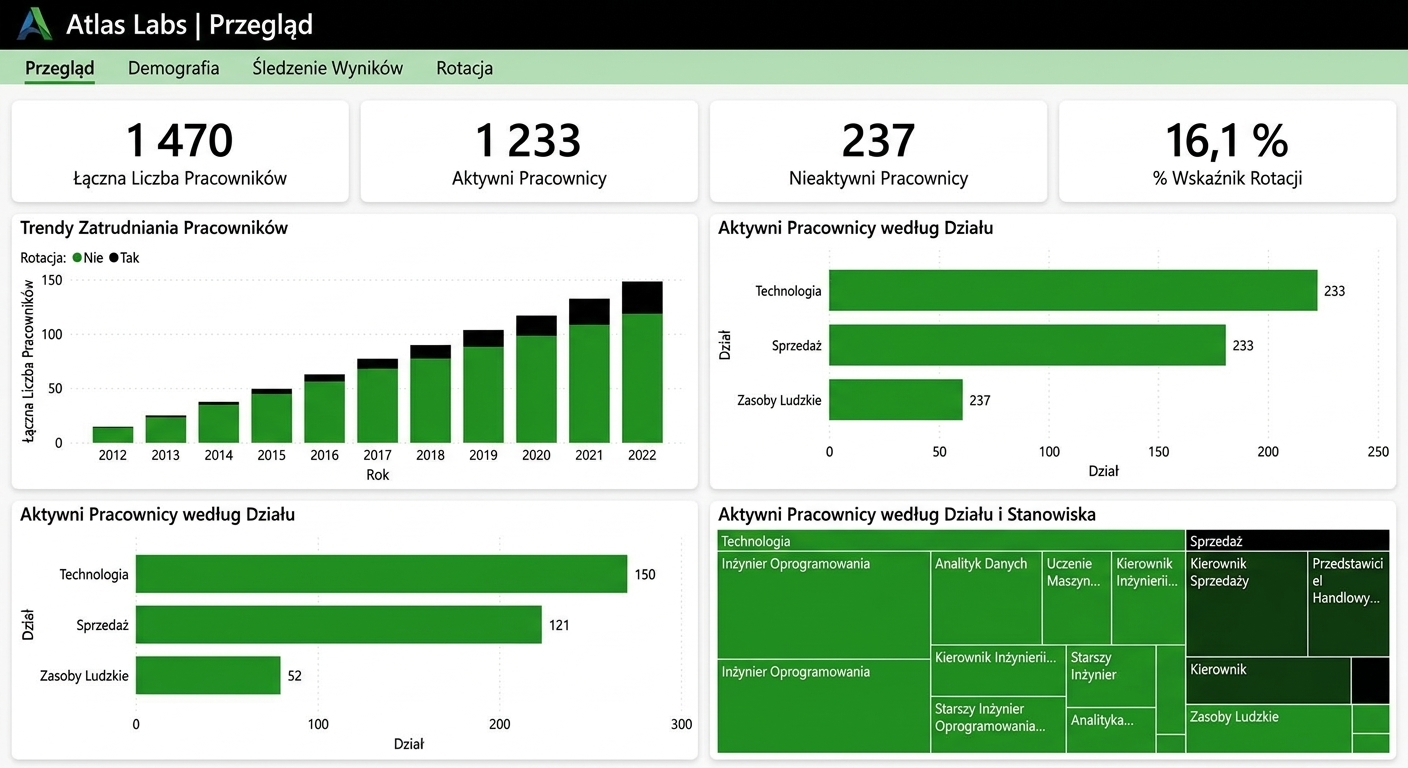Open the Rotacja tab
This screenshot has height=768, width=1408.
pos(465,68)
